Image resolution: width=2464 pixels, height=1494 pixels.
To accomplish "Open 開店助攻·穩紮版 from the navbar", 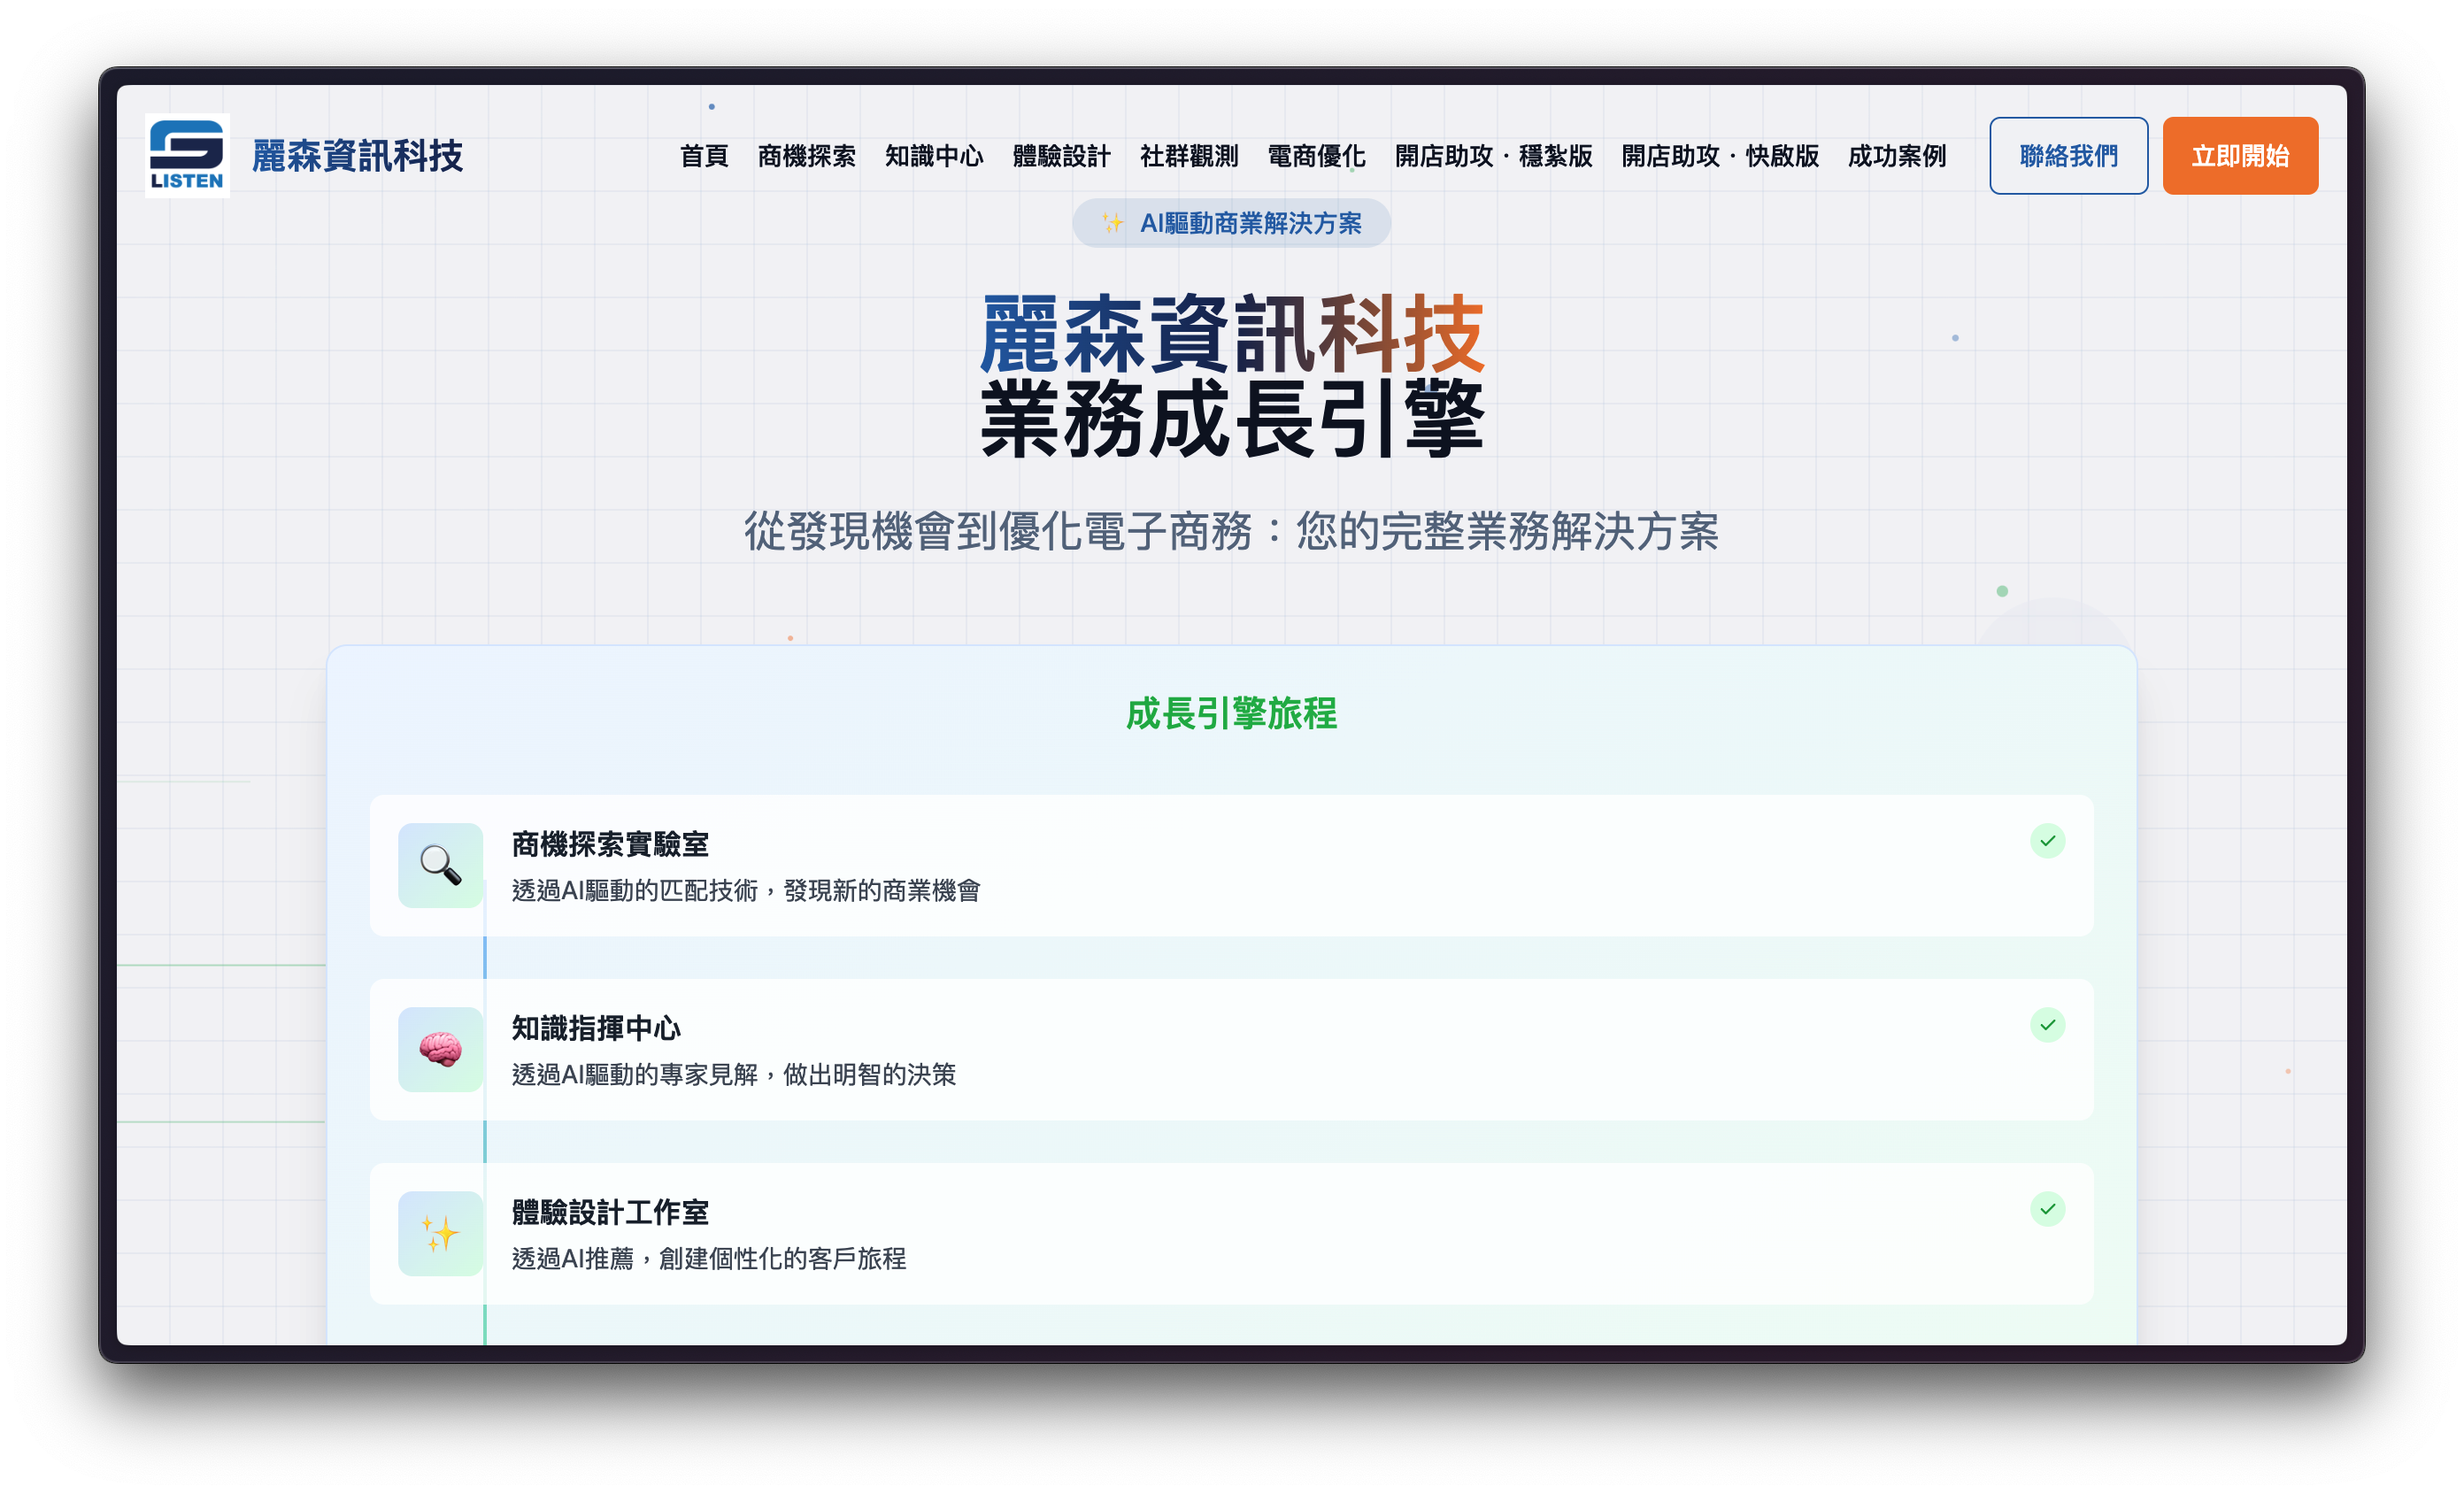I will (1493, 157).
